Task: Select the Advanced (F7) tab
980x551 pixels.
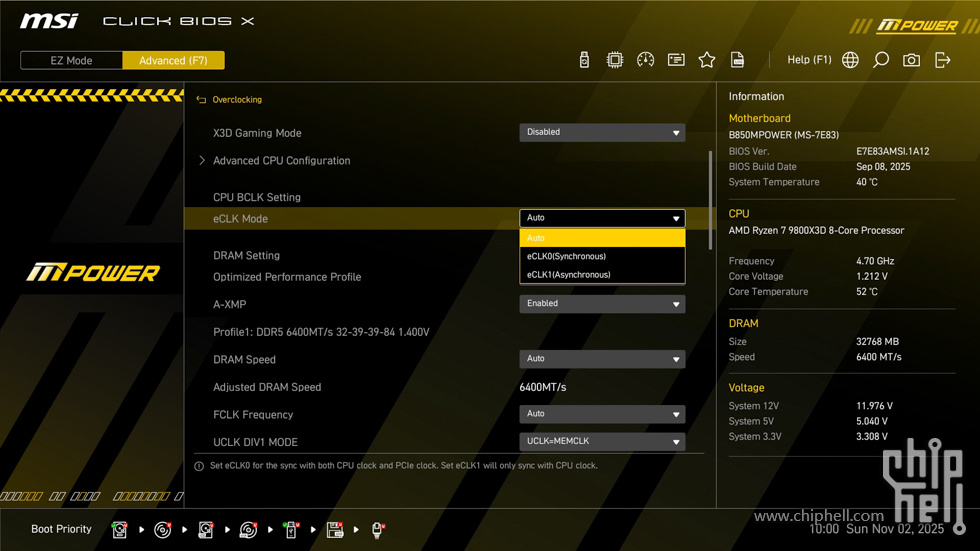Action: (x=173, y=60)
